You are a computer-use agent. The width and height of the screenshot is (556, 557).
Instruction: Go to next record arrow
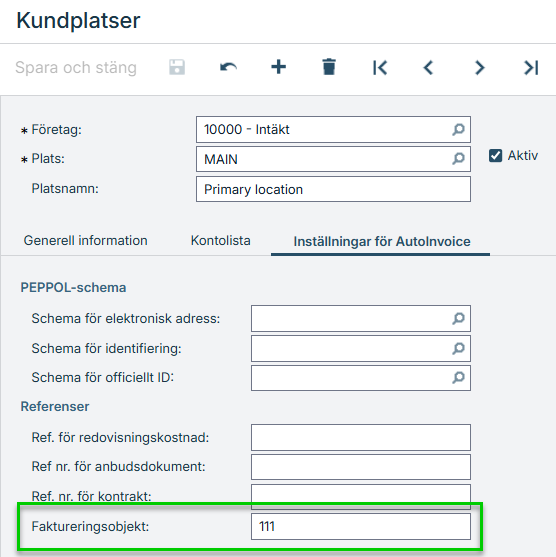point(480,67)
